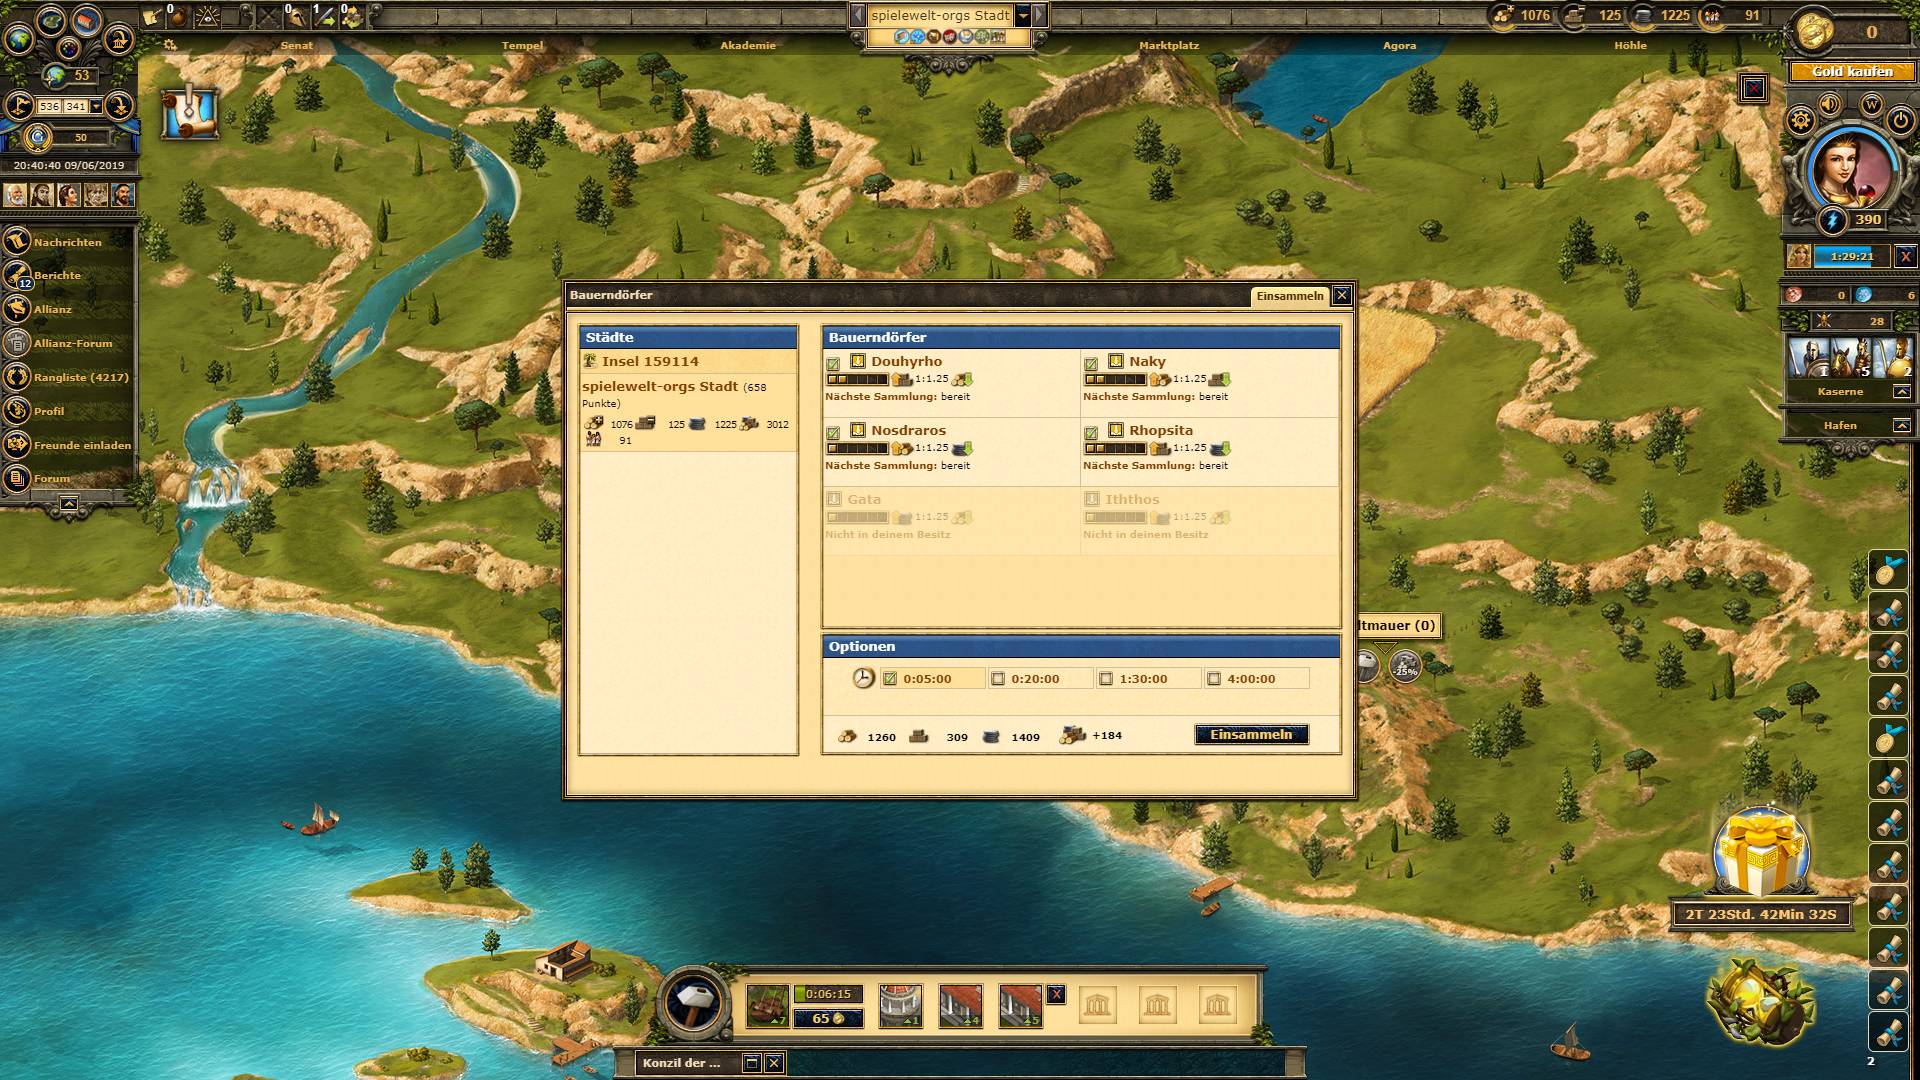Image resolution: width=1920 pixels, height=1080 pixels.
Task: Open construction hammer building menu
Action: click(694, 1001)
